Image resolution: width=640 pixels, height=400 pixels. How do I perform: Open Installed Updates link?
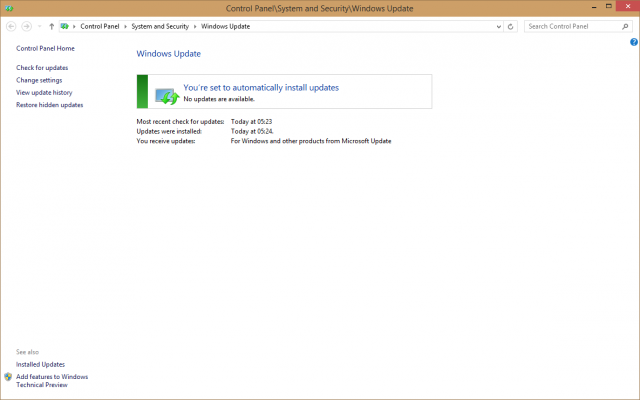tap(40, 364)
